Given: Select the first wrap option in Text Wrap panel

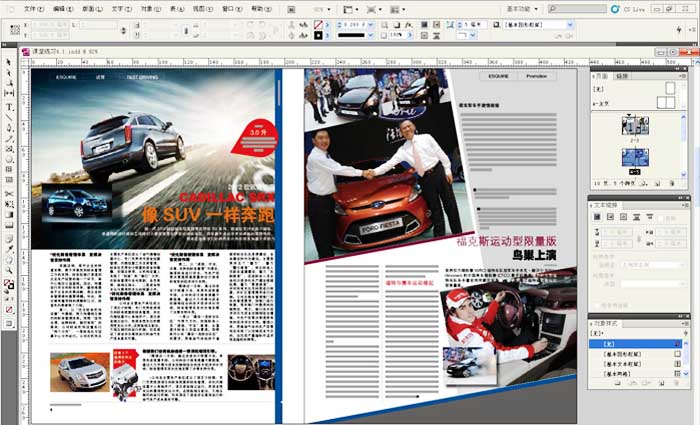Looking at the screenshot, I should (x=597, y=217).
